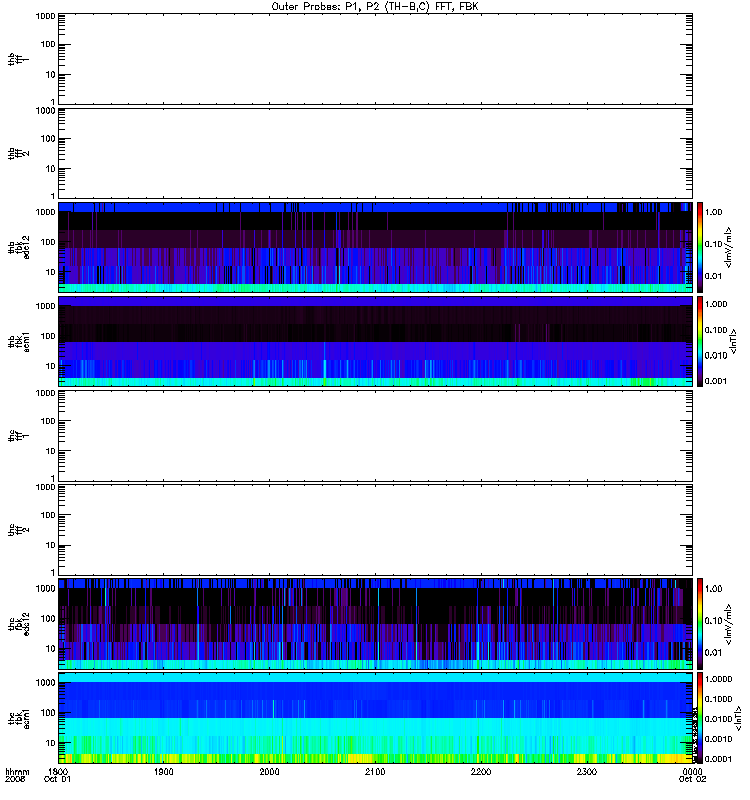Click '0.001' on the thb scm1 color scale

[x=716, y=381]
